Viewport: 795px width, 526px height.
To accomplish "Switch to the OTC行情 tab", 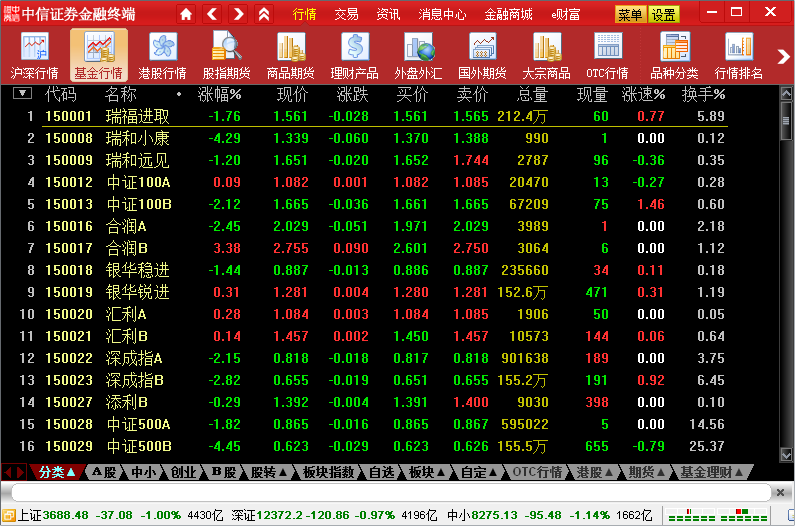I will (537, 473).
